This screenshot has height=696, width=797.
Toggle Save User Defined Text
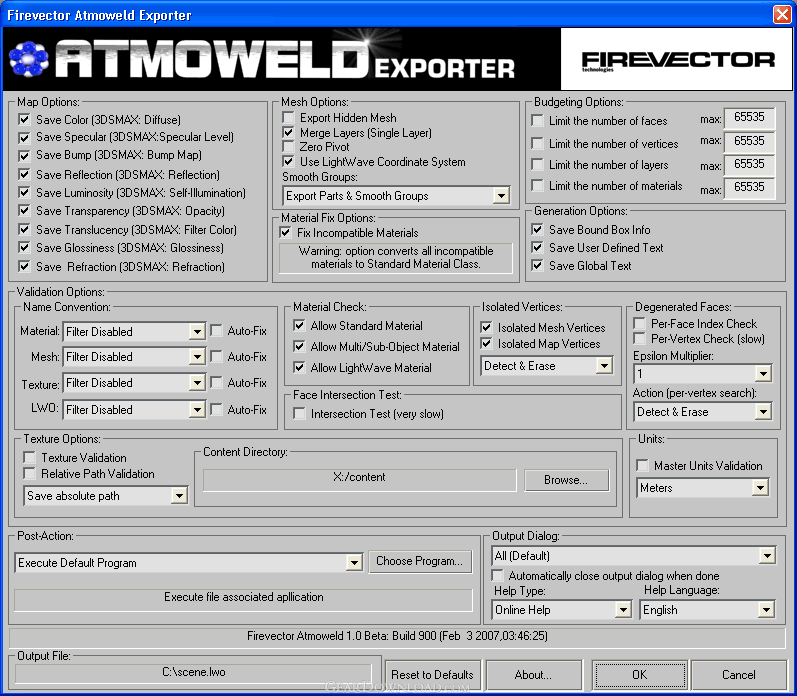pyautogui.click(x=537, y=248)
